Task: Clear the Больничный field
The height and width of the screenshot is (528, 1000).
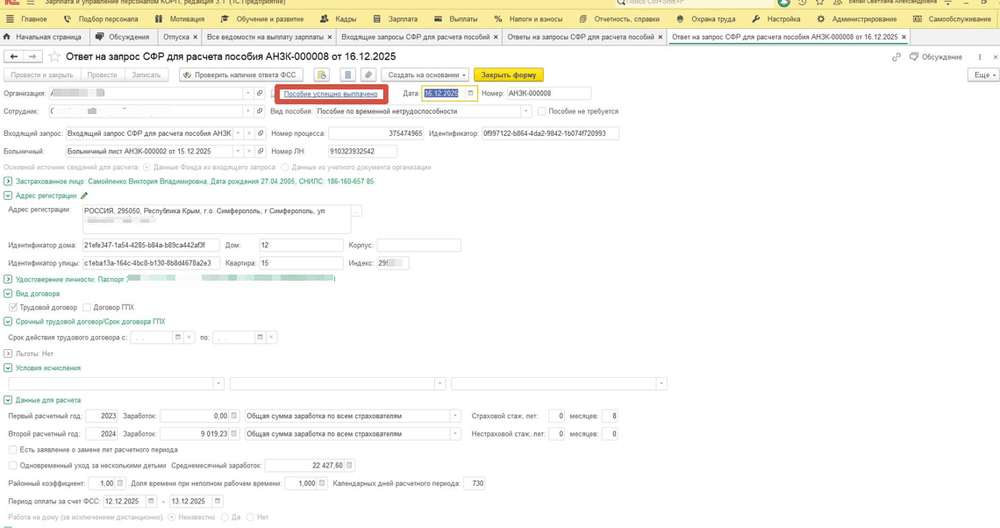Action: point(249,151)
